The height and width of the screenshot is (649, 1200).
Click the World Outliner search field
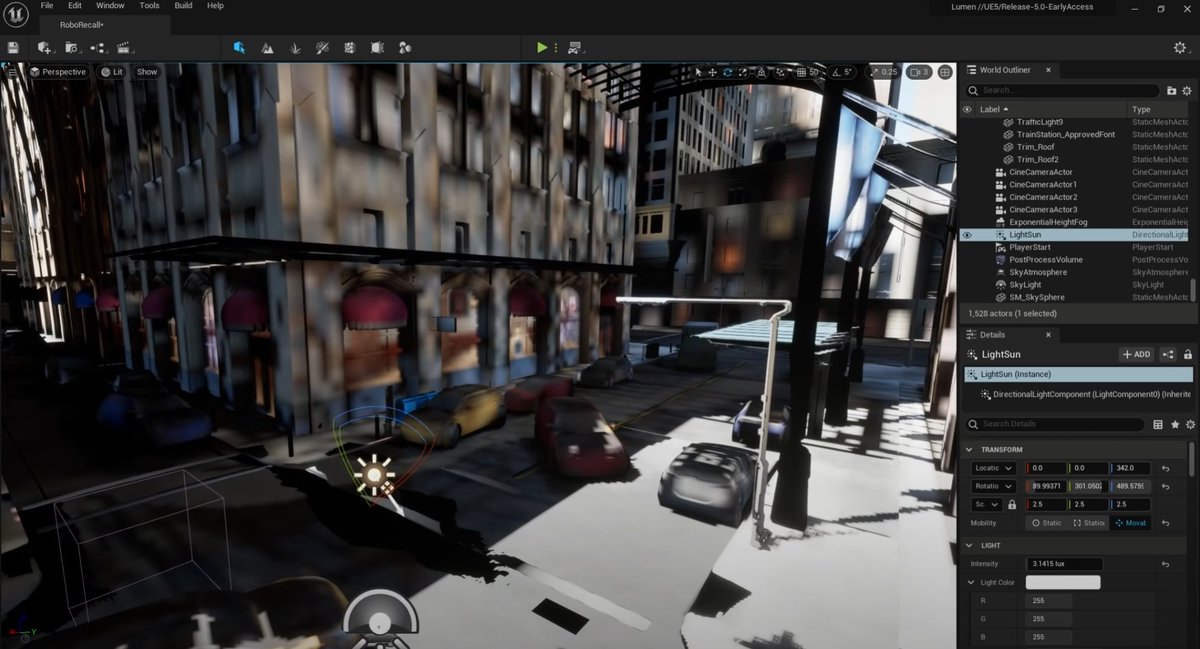pyautogui.click(x=1061, y=90)
